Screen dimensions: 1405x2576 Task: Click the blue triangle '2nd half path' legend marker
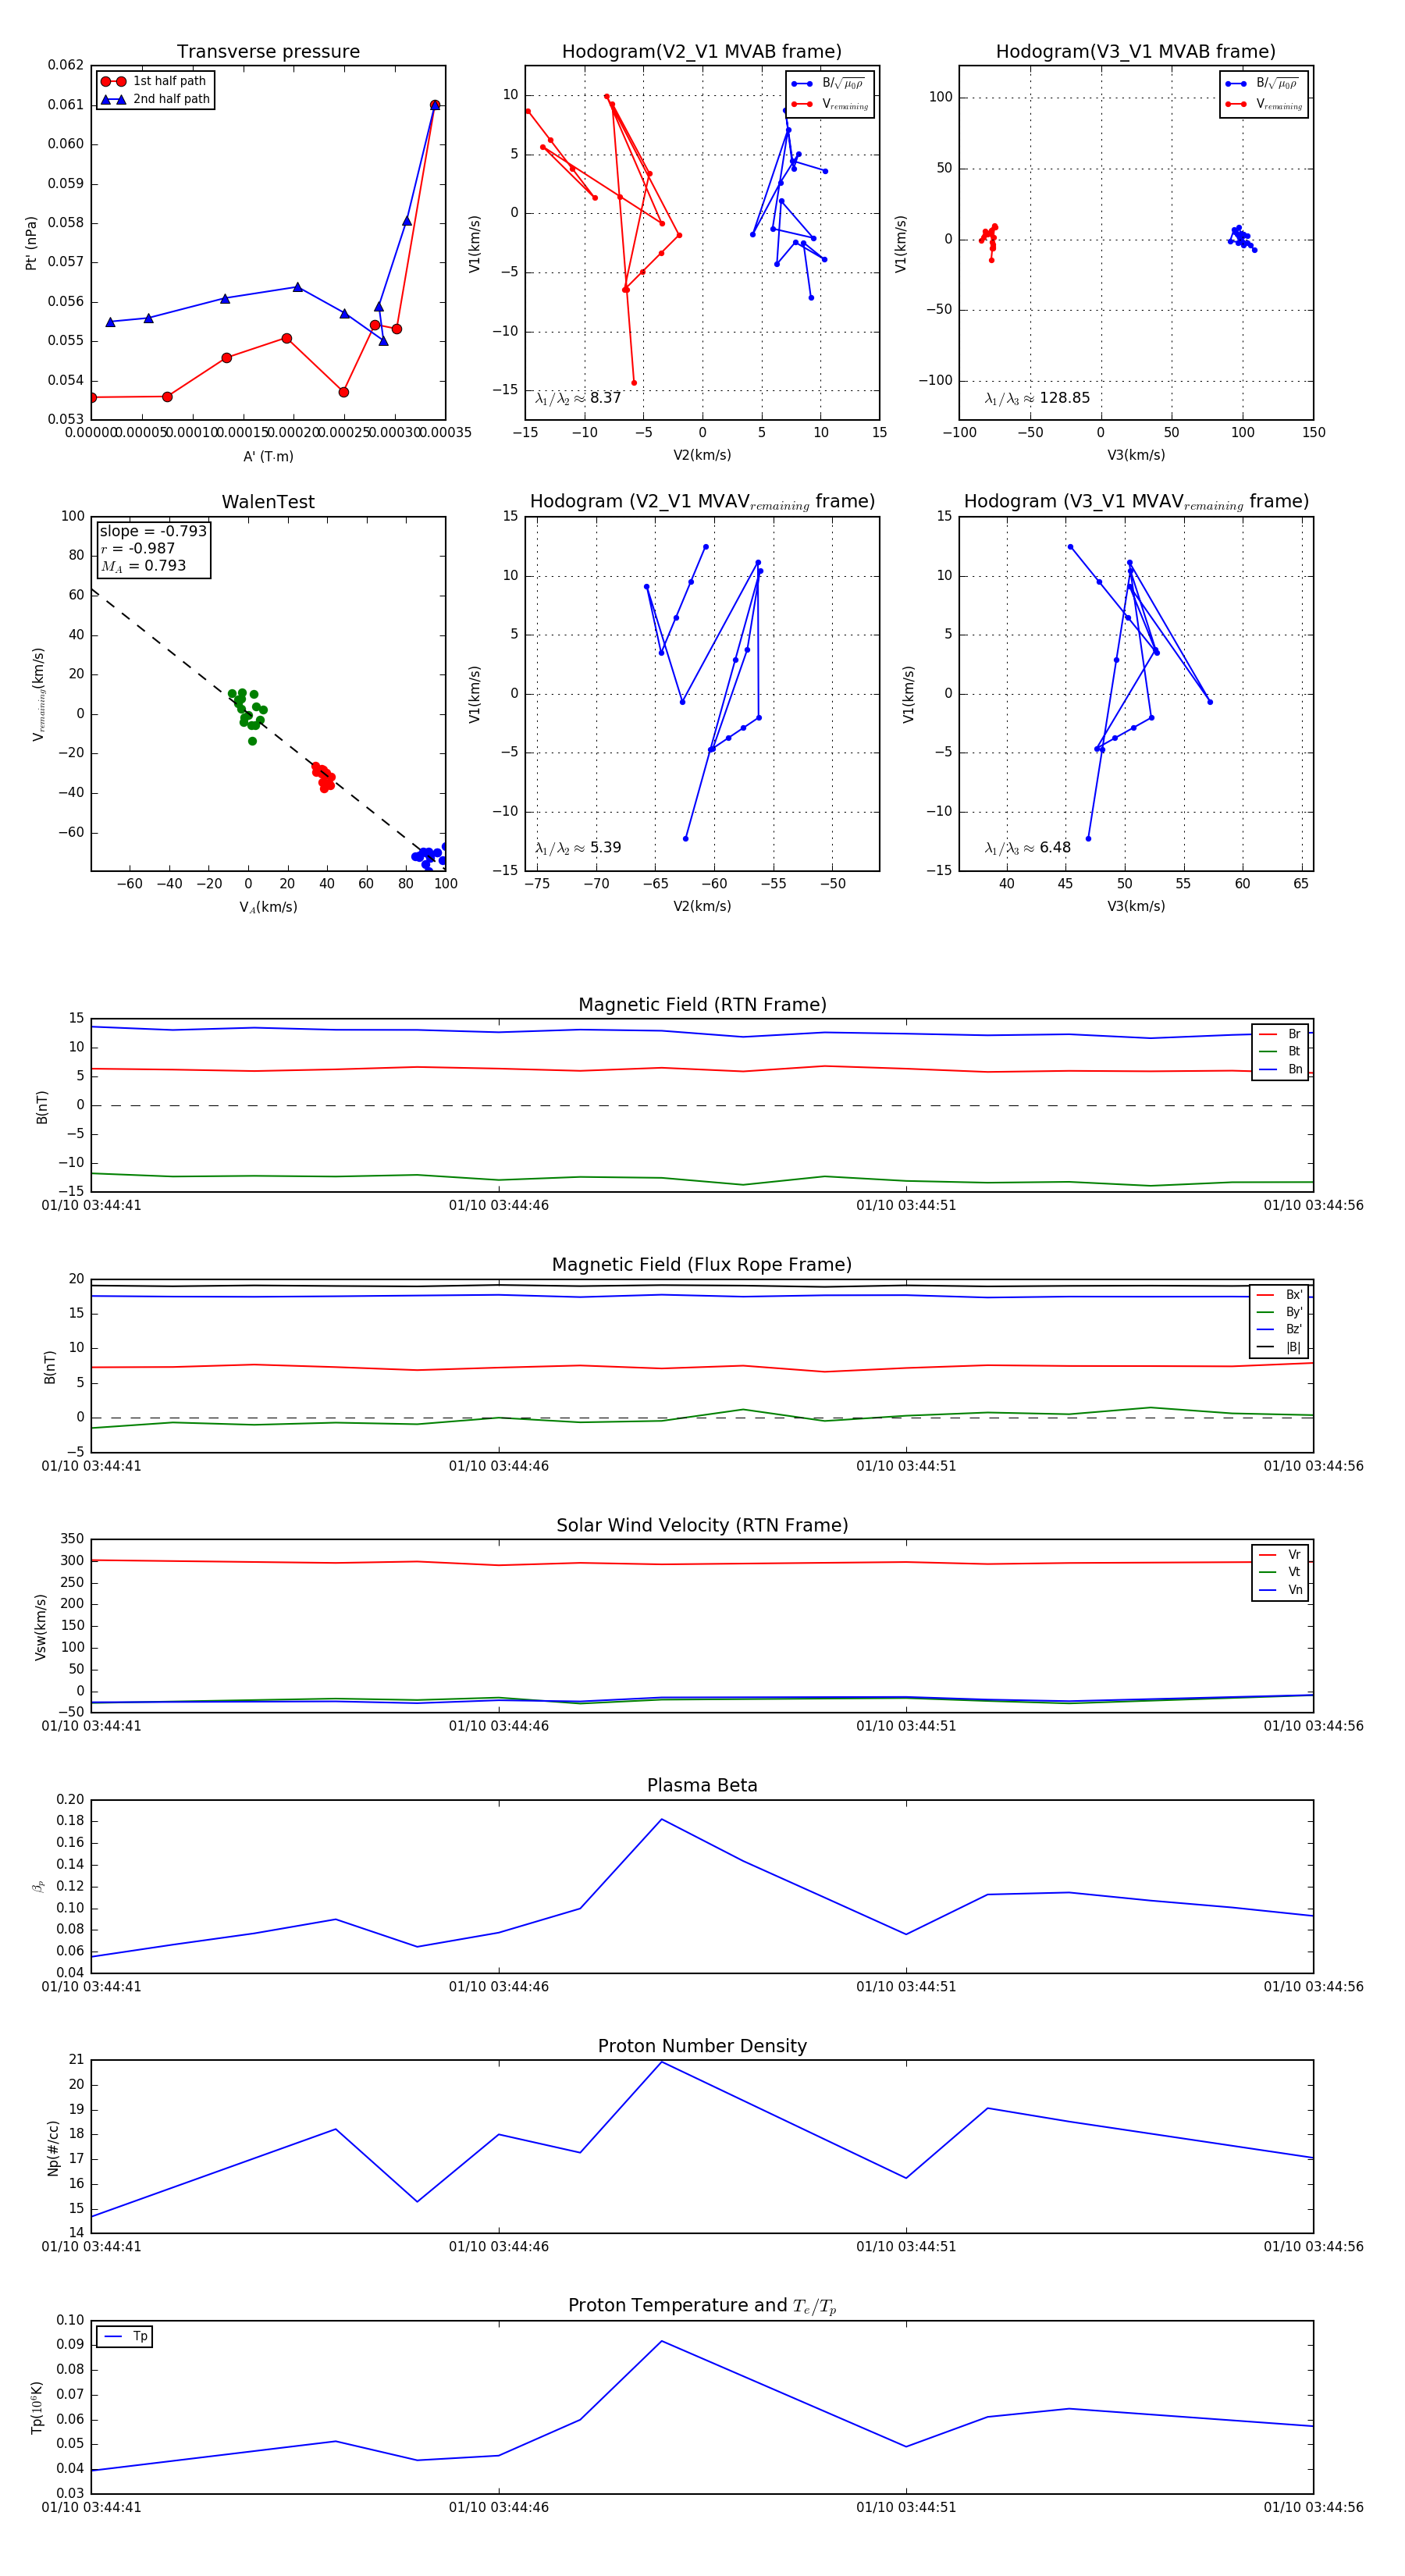(x=113, y=100)
